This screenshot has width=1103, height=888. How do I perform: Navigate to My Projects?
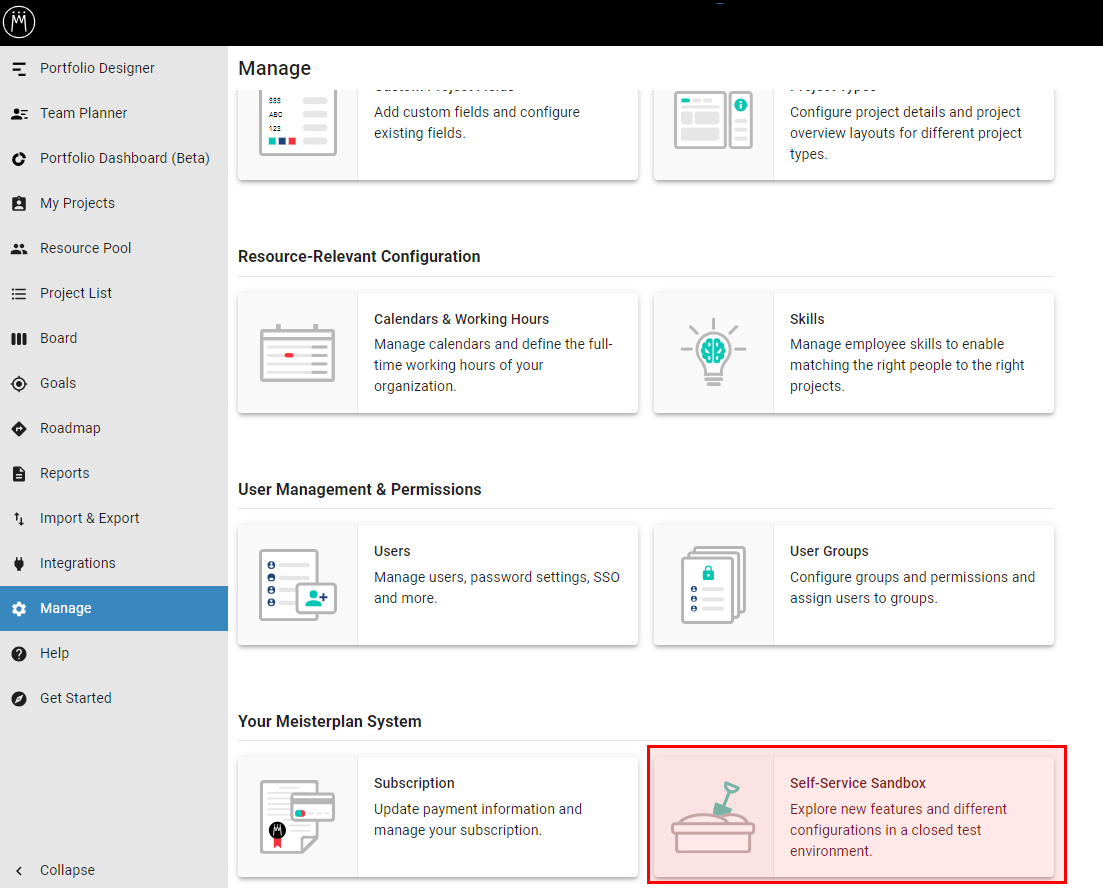(114, 203)
